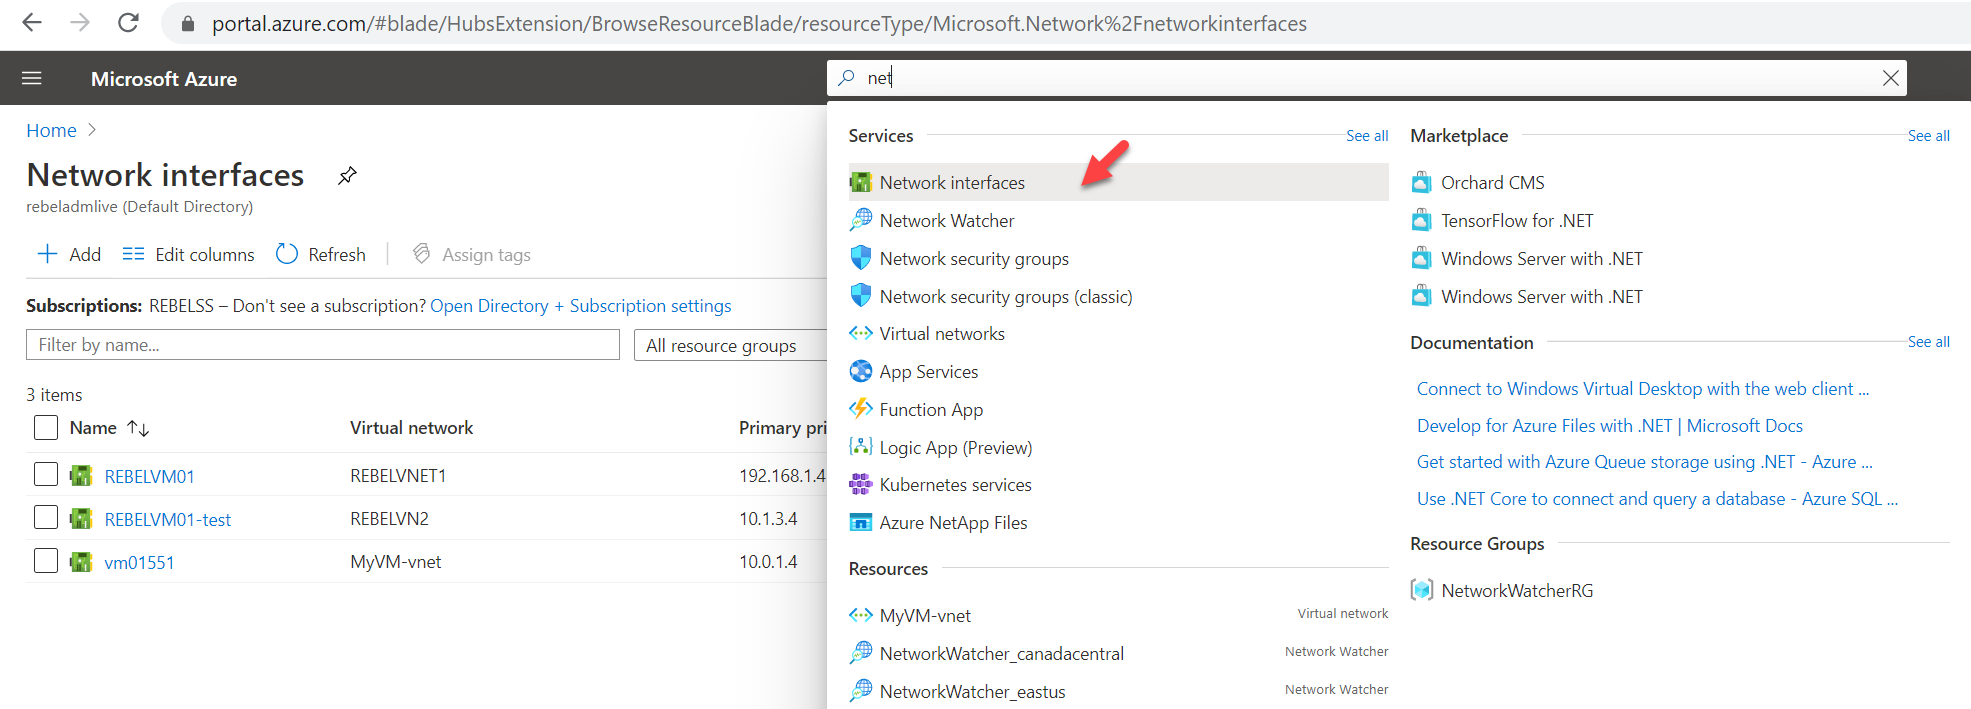The height and width of the screenshot is (709, 1971).
Task: Sort by Name column arrows
Action: [138, 428]
